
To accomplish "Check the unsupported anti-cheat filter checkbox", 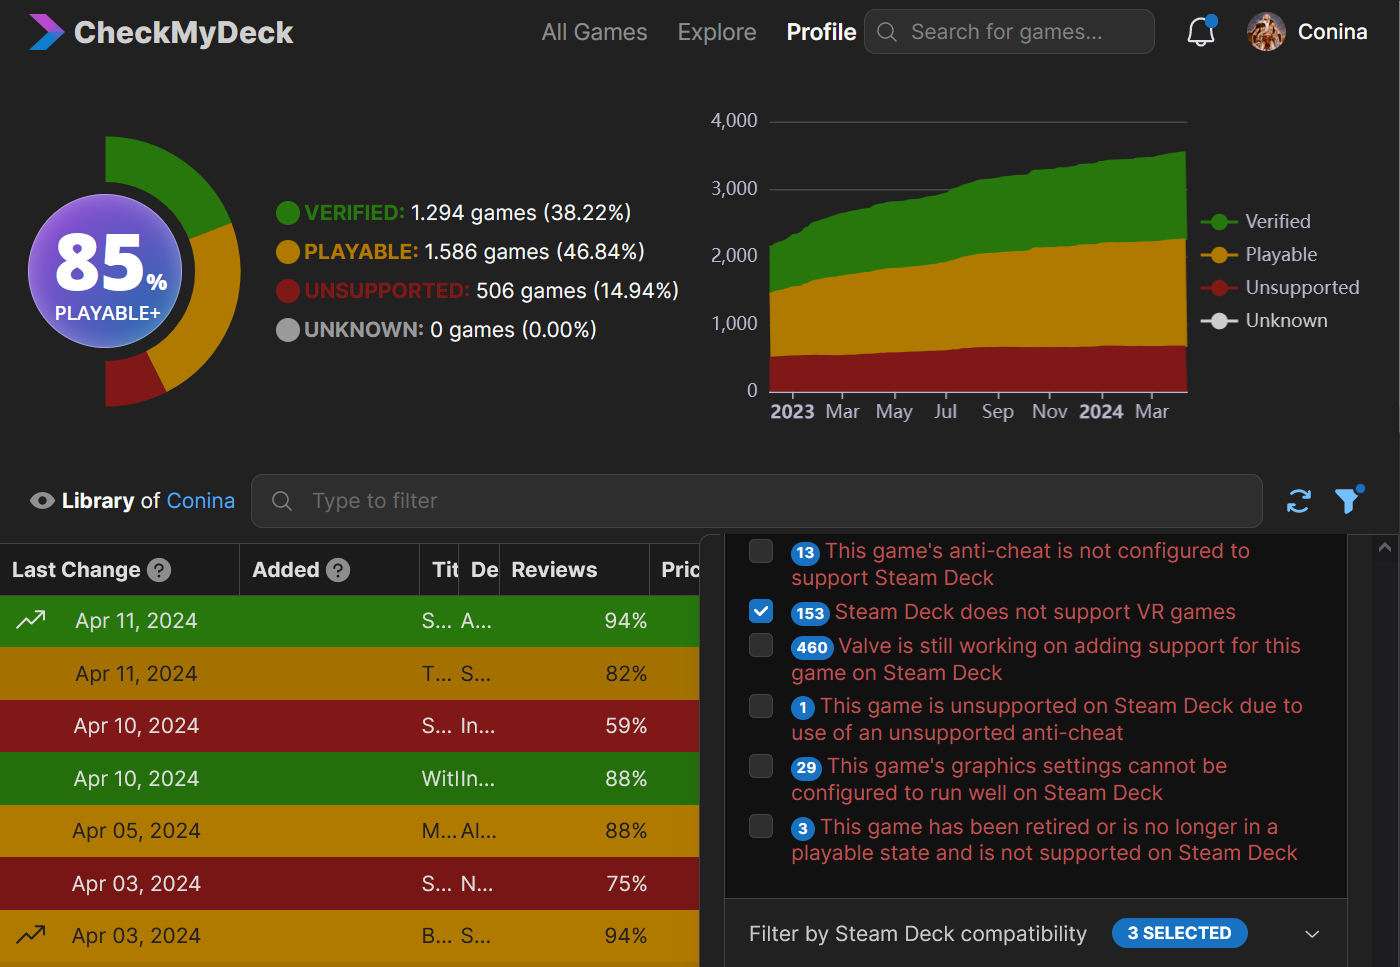I will click(761, 706).
